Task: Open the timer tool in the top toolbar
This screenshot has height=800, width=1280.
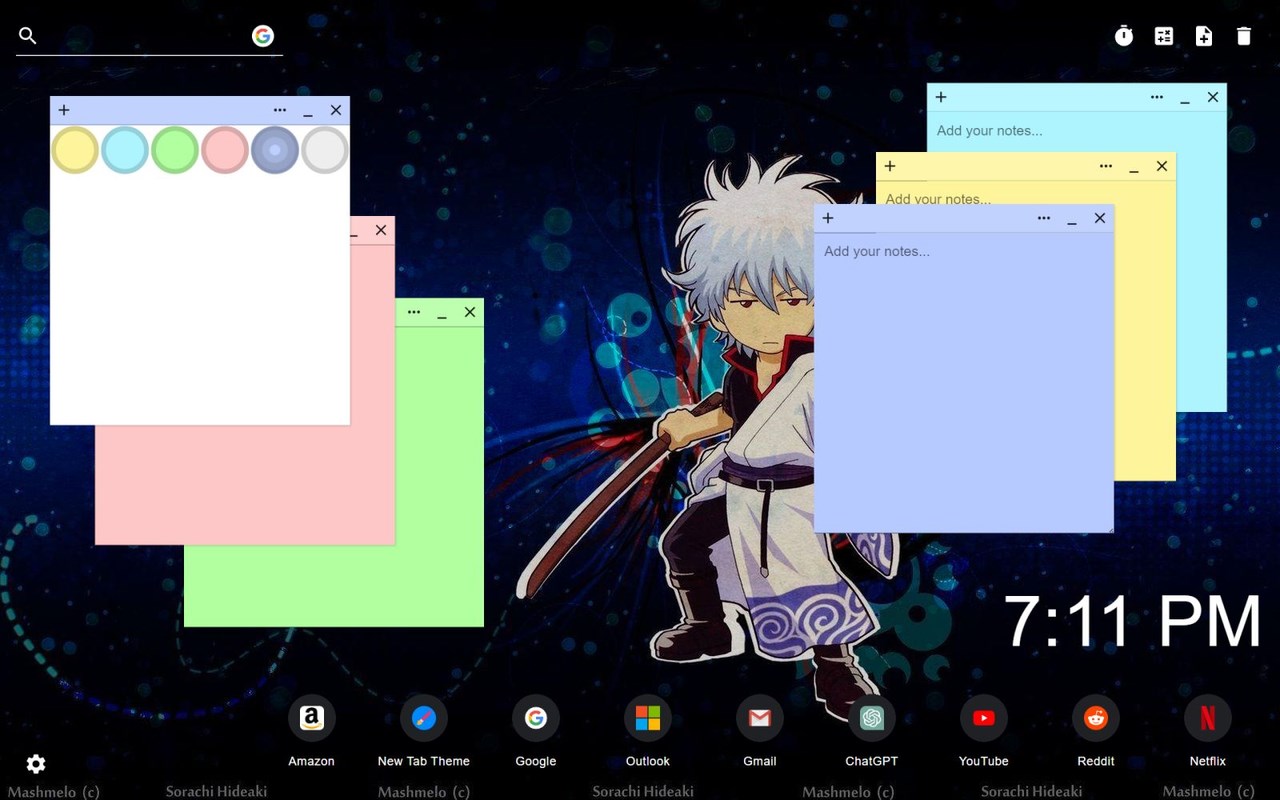Action: pos(1124,36)
